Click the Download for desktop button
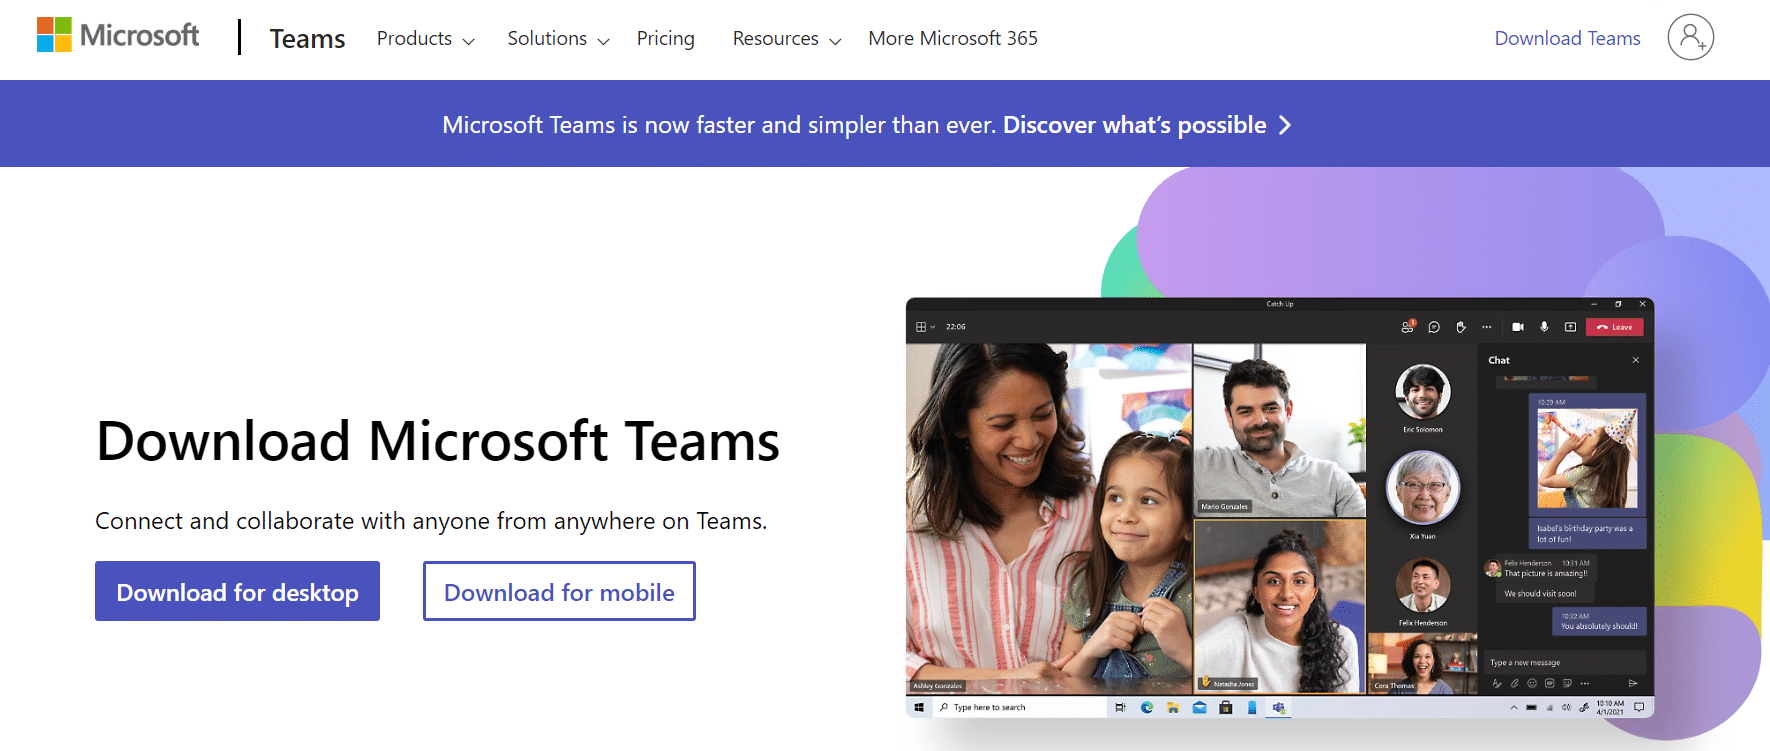 (237, 591)
